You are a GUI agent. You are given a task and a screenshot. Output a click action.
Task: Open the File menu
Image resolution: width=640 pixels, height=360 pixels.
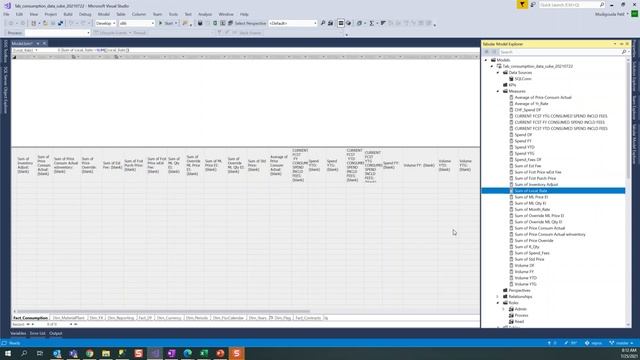[x=6, y=14]
